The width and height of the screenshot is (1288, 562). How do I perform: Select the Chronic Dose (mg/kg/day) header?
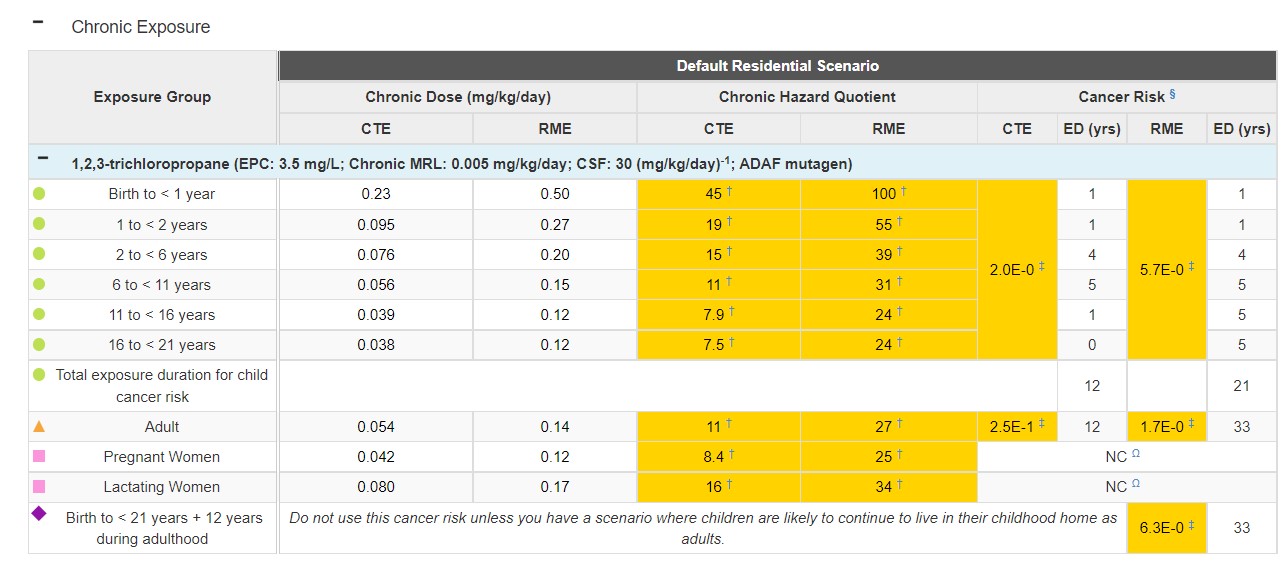point(457,97)
